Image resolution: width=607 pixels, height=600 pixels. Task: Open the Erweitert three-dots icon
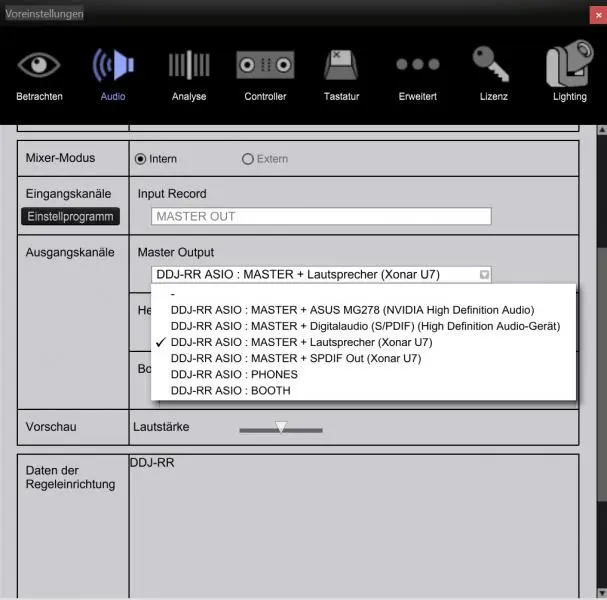[x=417, y=66]
